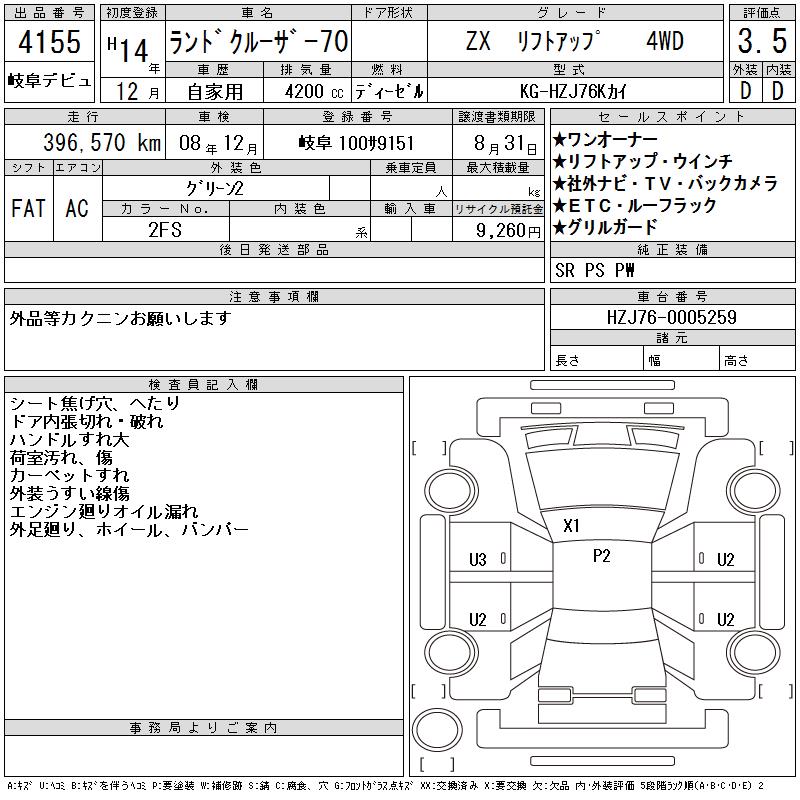Click the sales point ★ETC・ルーフラック

[x=635, y=205]
